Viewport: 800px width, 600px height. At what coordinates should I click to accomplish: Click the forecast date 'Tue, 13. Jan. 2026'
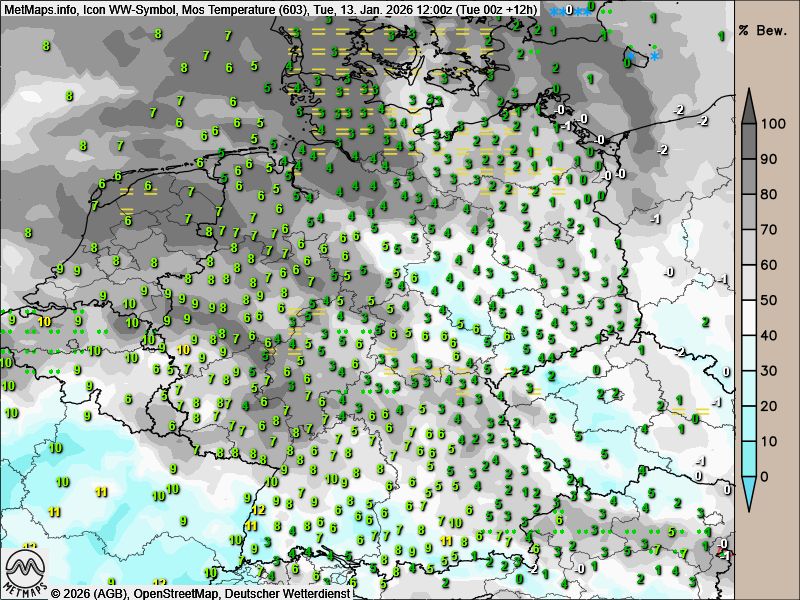[343, 9]
